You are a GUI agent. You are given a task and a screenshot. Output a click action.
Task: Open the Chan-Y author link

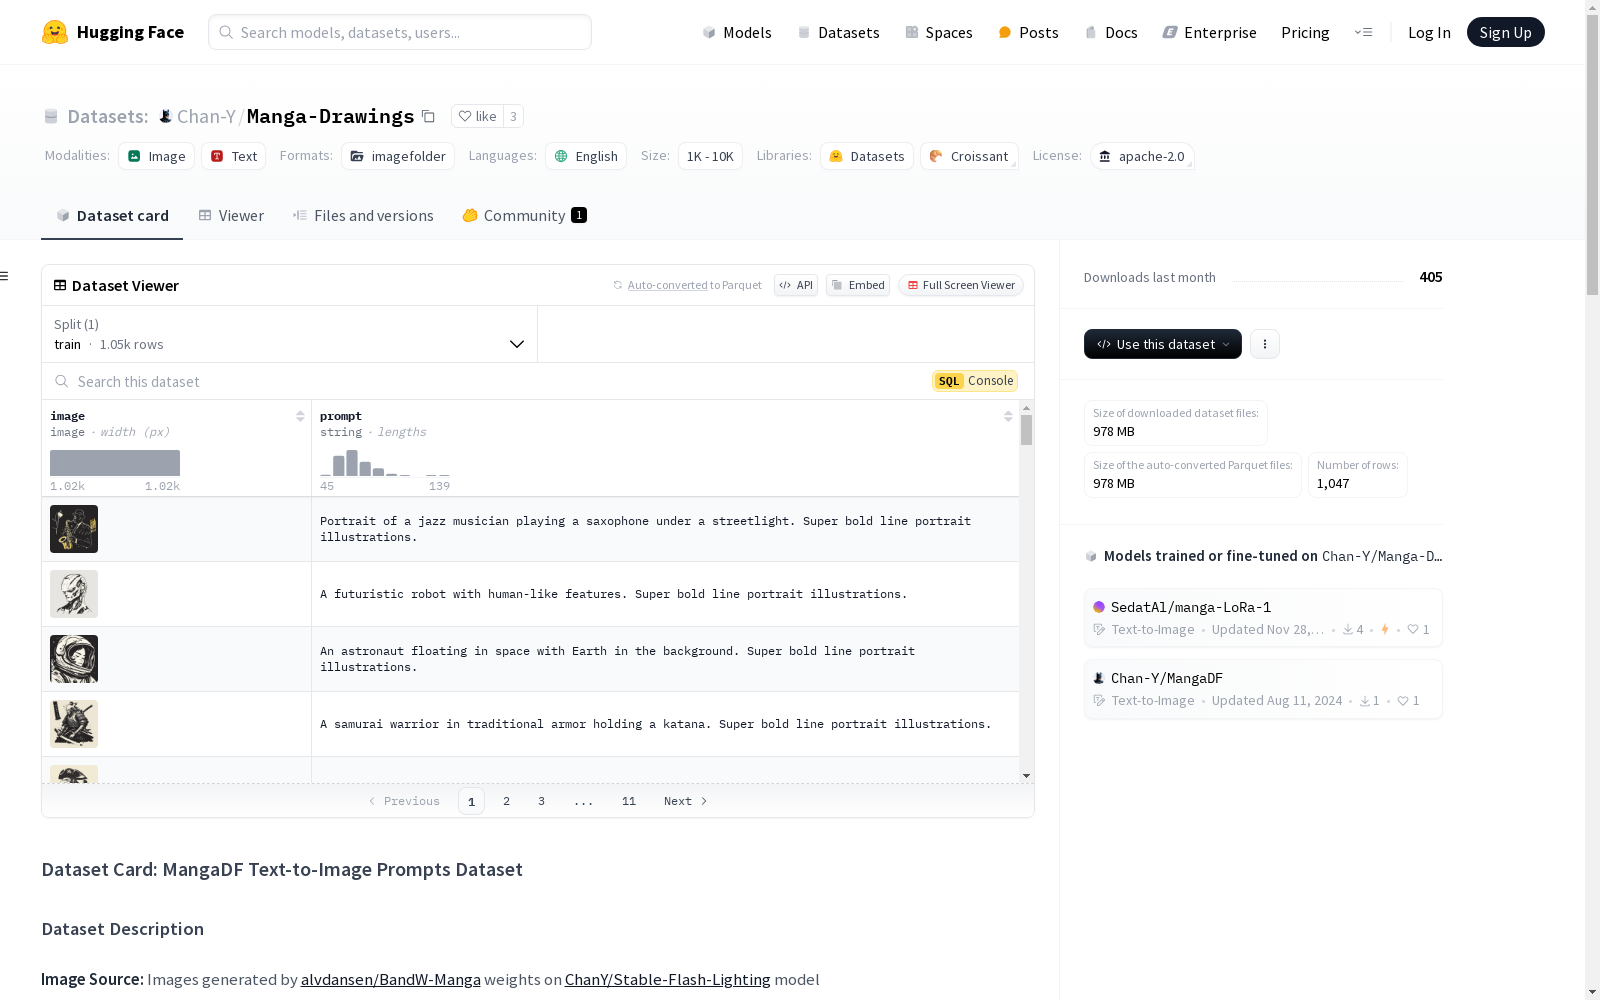(206, 117)
